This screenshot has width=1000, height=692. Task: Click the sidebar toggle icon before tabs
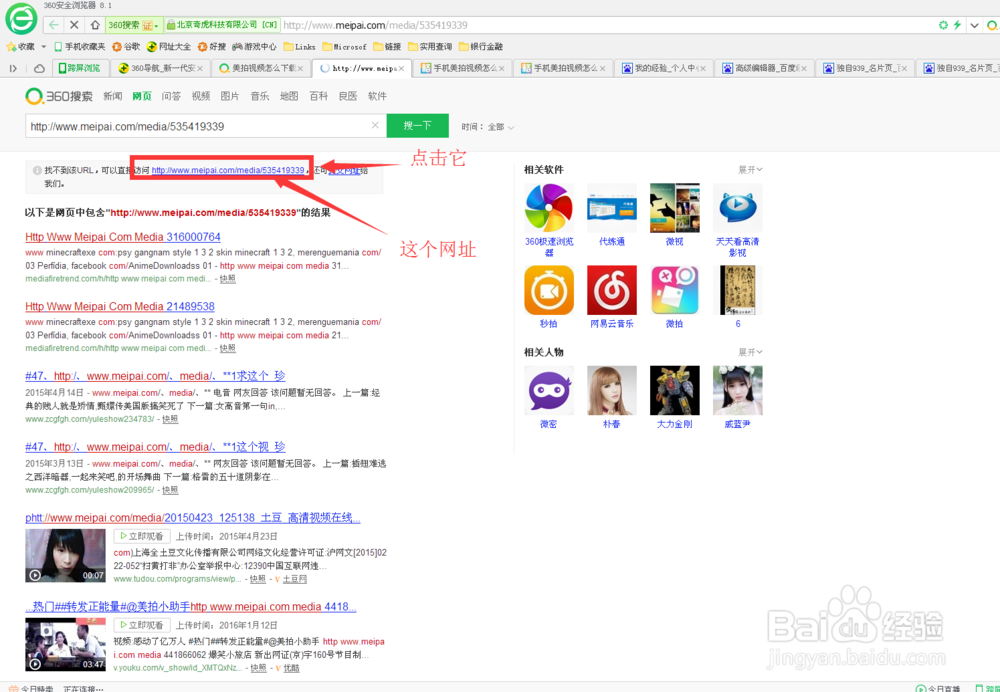point(13,68)
